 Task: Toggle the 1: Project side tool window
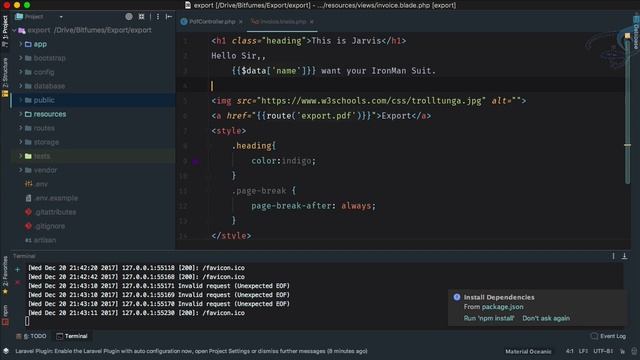point(5,31)
